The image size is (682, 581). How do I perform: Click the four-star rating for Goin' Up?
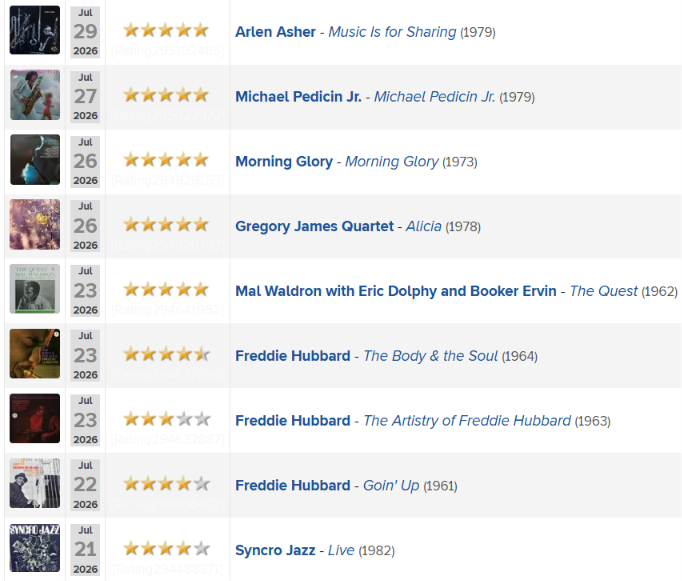[x=166, y=484]
